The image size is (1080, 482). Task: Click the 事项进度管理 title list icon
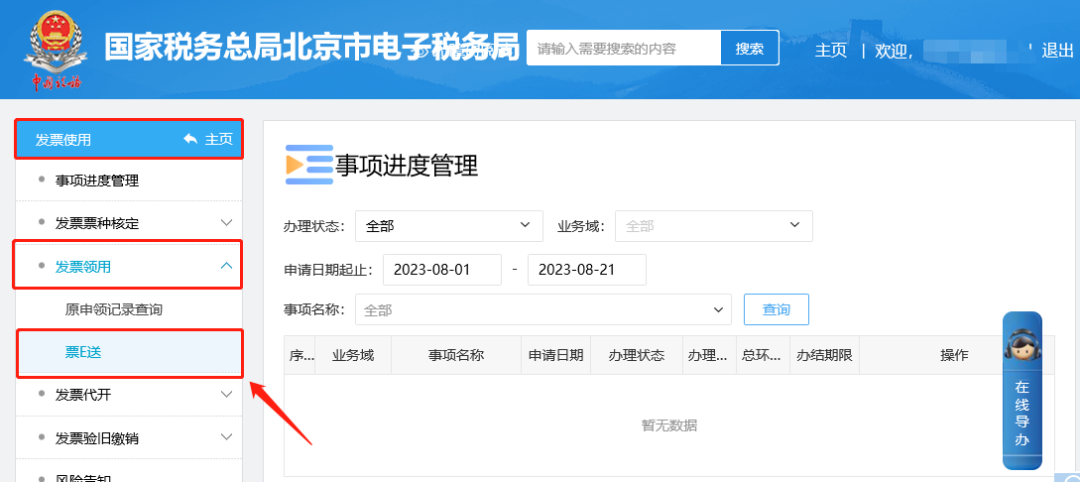click(308, 165)
